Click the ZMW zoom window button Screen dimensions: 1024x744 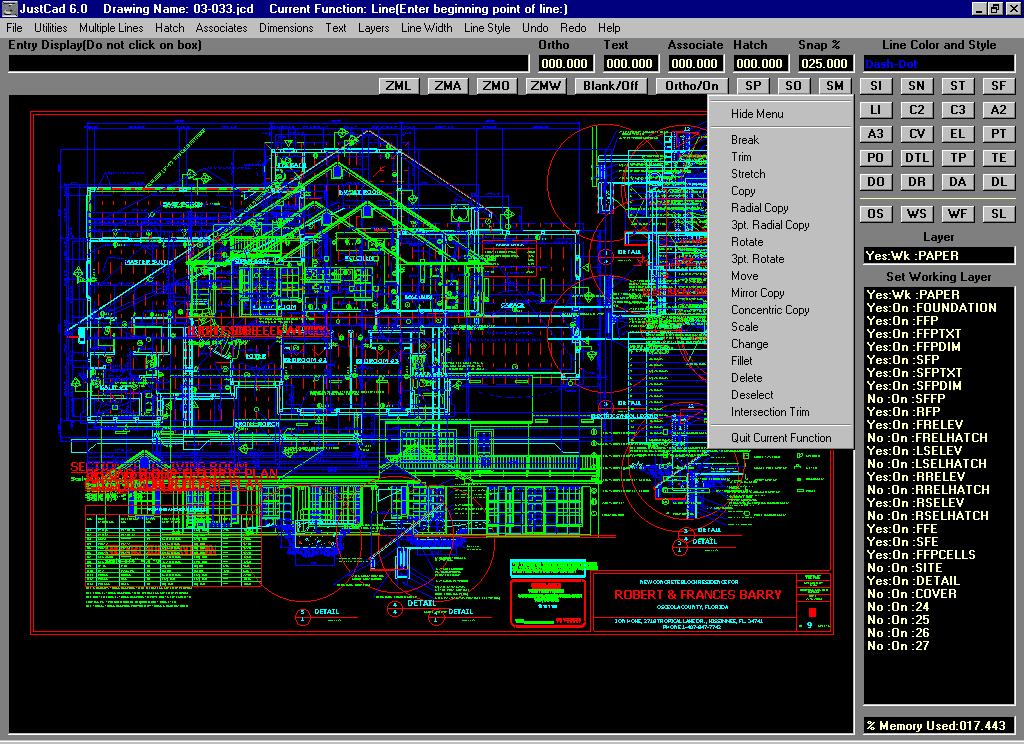click(545, 86)
